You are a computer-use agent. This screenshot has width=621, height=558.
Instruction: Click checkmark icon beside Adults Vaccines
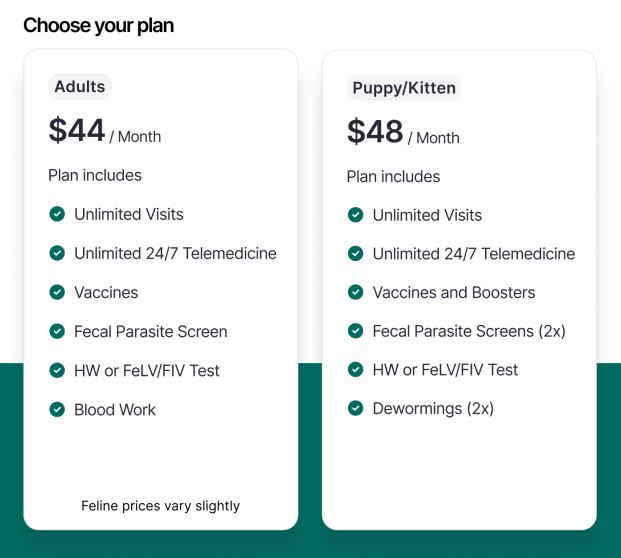(57, 292)
